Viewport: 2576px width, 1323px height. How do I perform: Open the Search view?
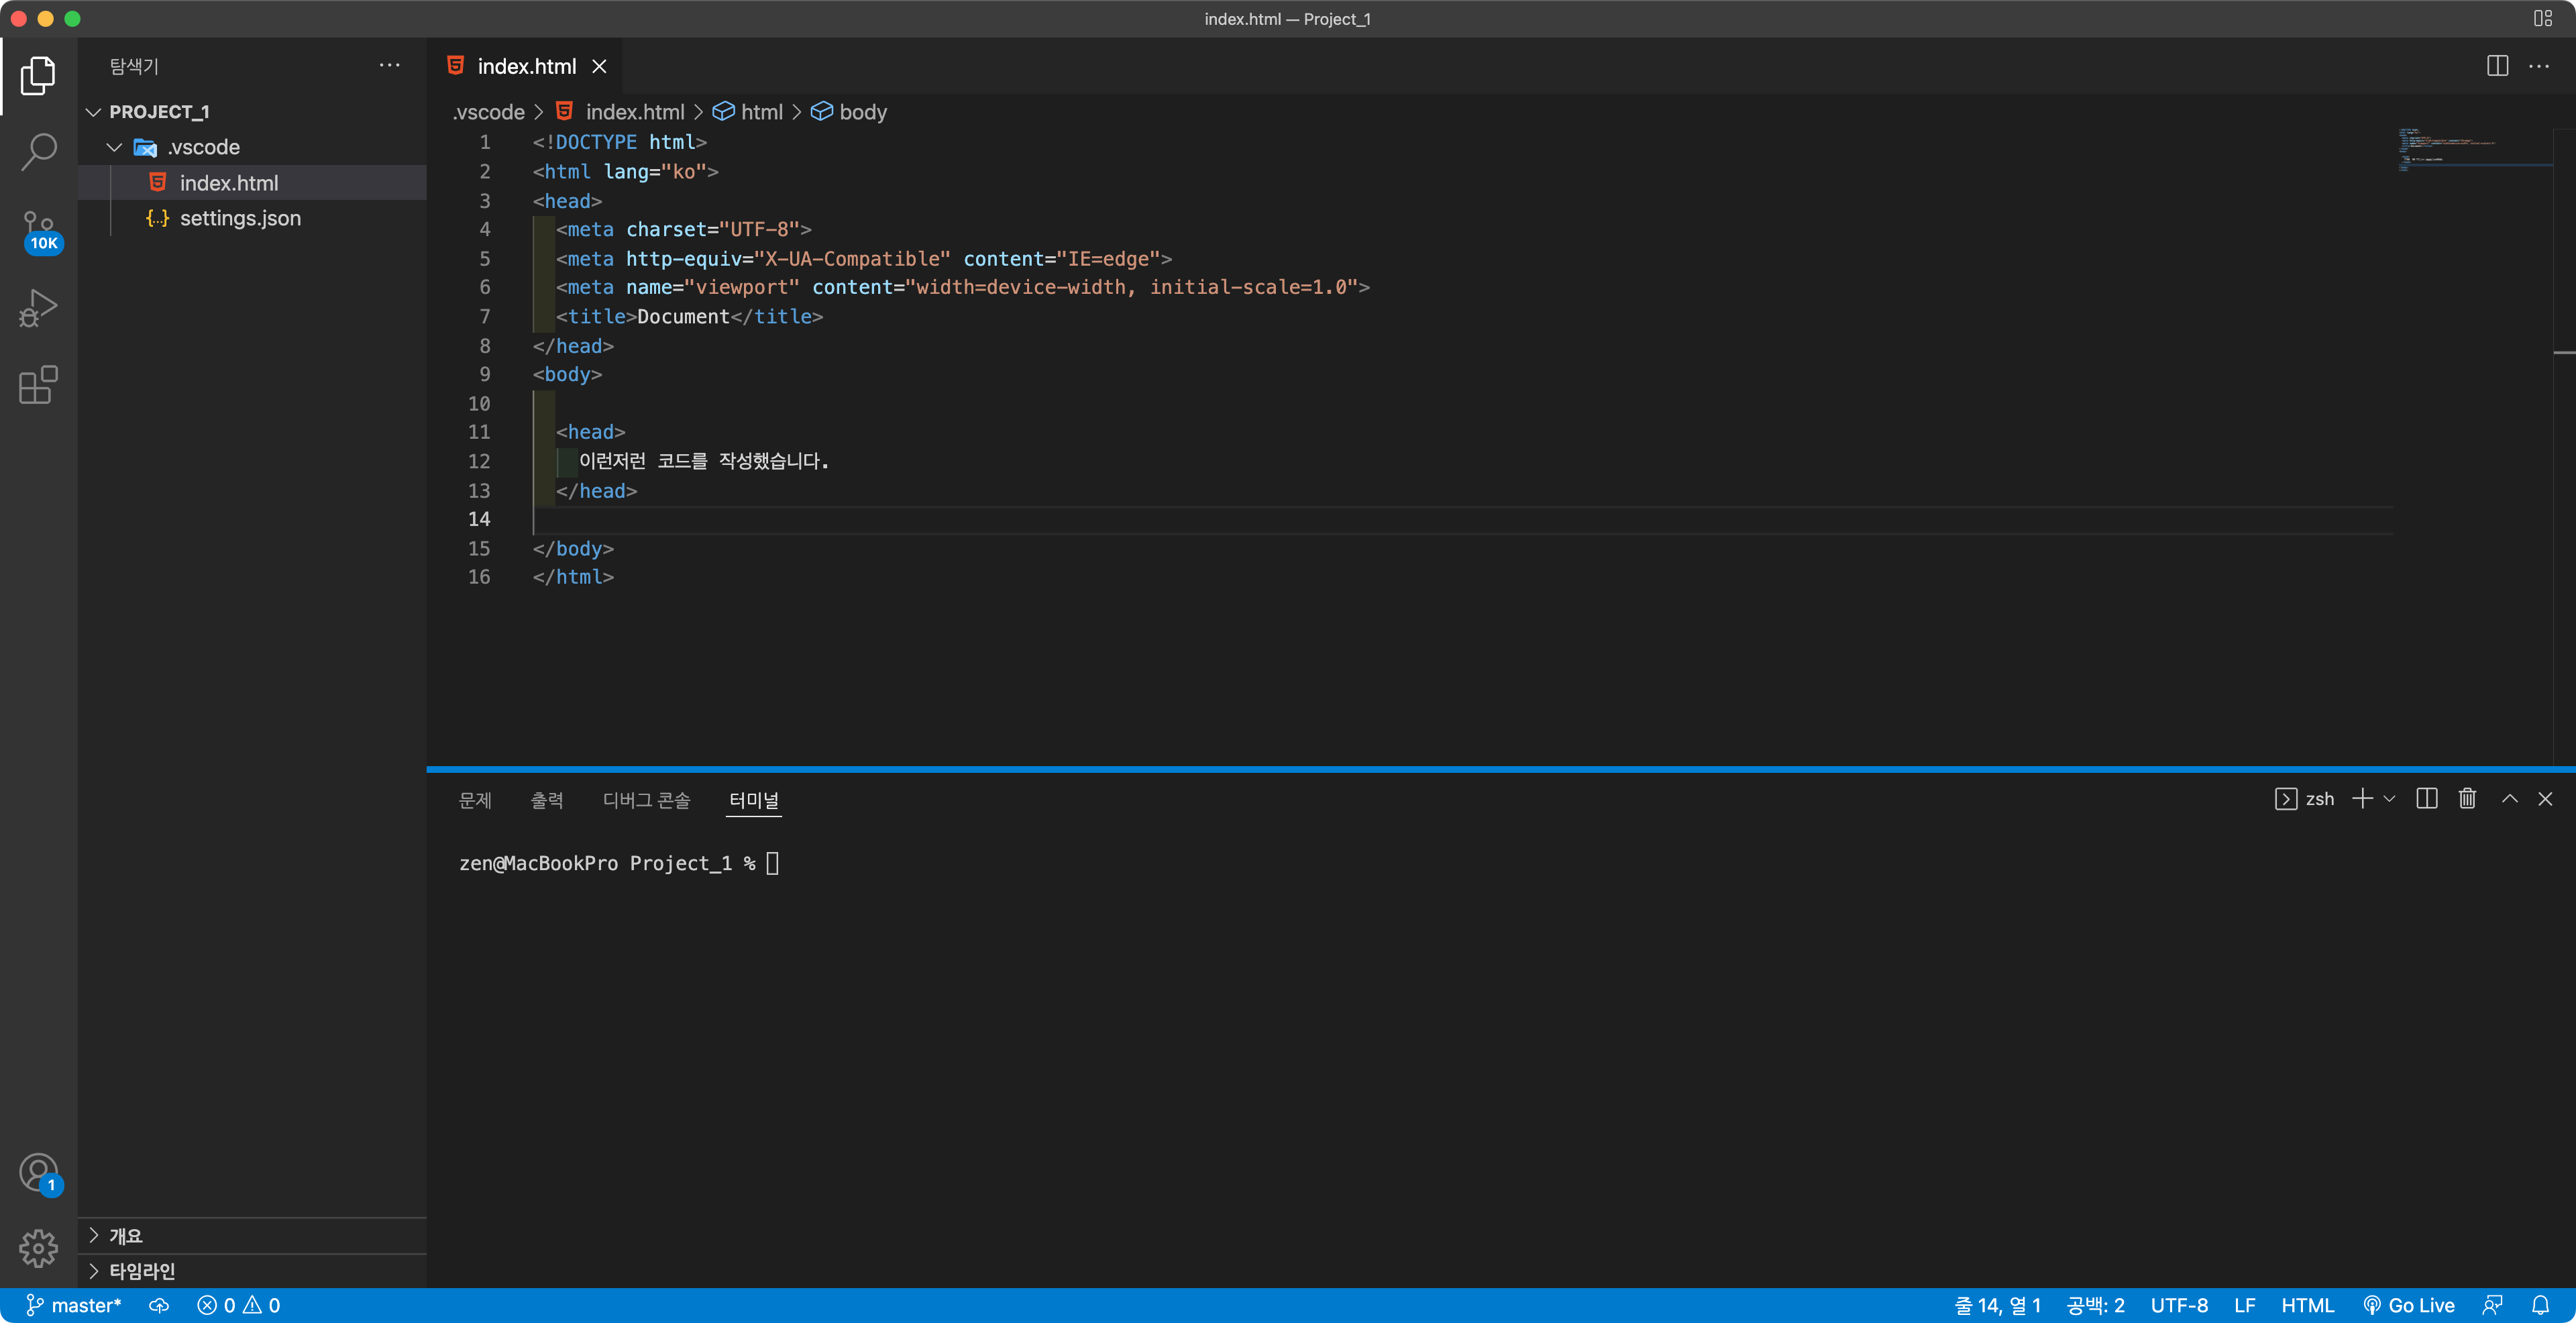[38, 152]
